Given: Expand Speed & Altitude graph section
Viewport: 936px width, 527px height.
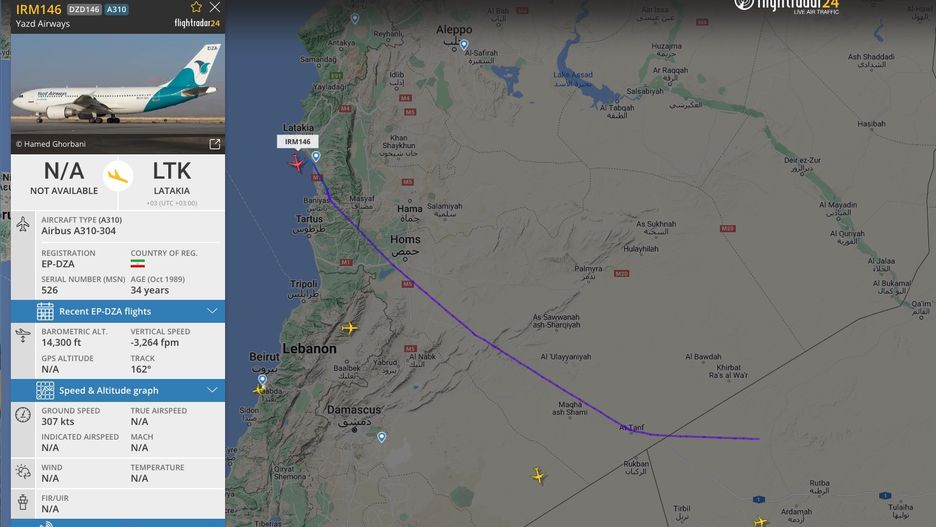Looking at the screenshot, I should point(118,390).
